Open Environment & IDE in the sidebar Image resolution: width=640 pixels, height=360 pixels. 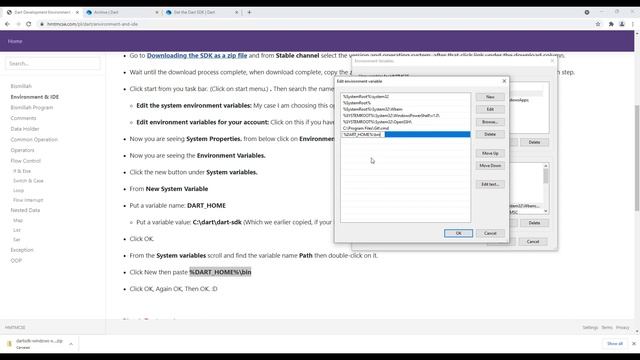(x=35, y=97)
